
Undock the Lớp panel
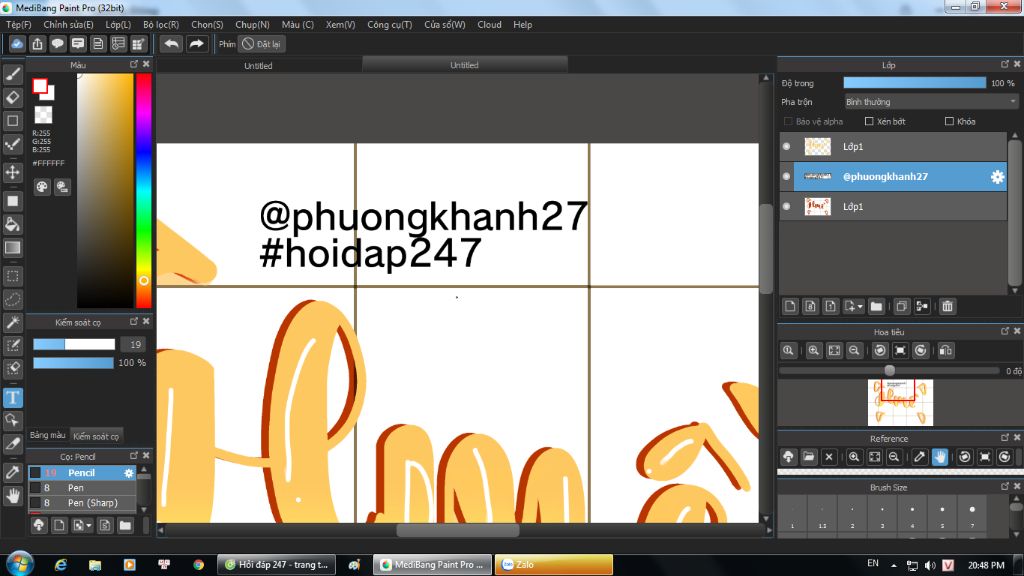[1004, 64]
